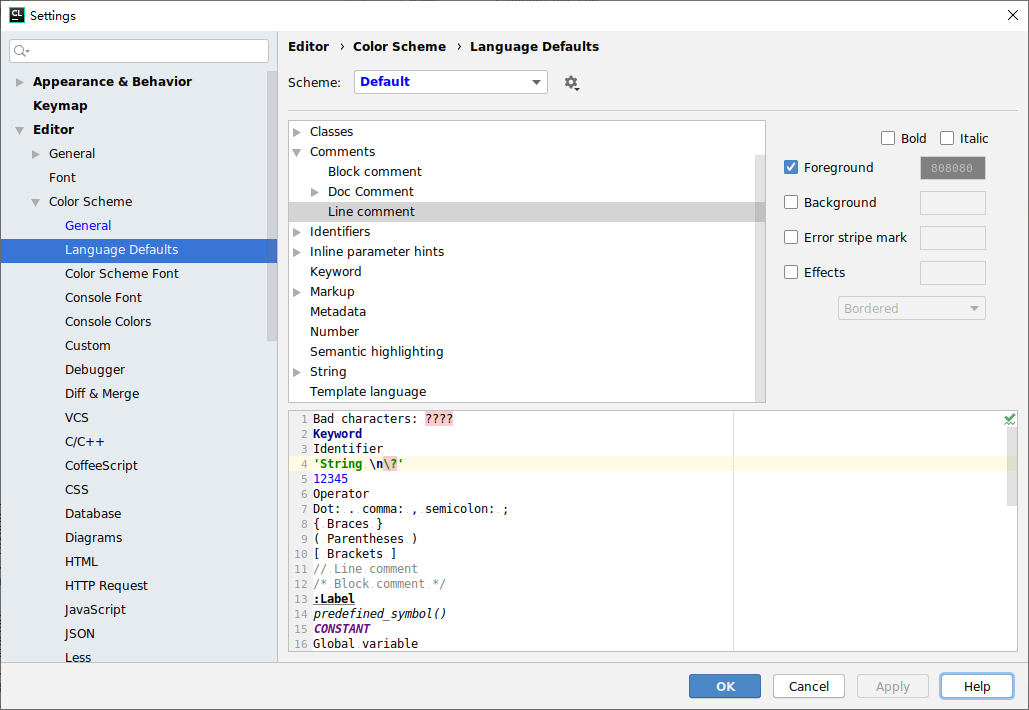
Task: Click the green inspections checkmark above the preview
Action: click(1009, 418)
